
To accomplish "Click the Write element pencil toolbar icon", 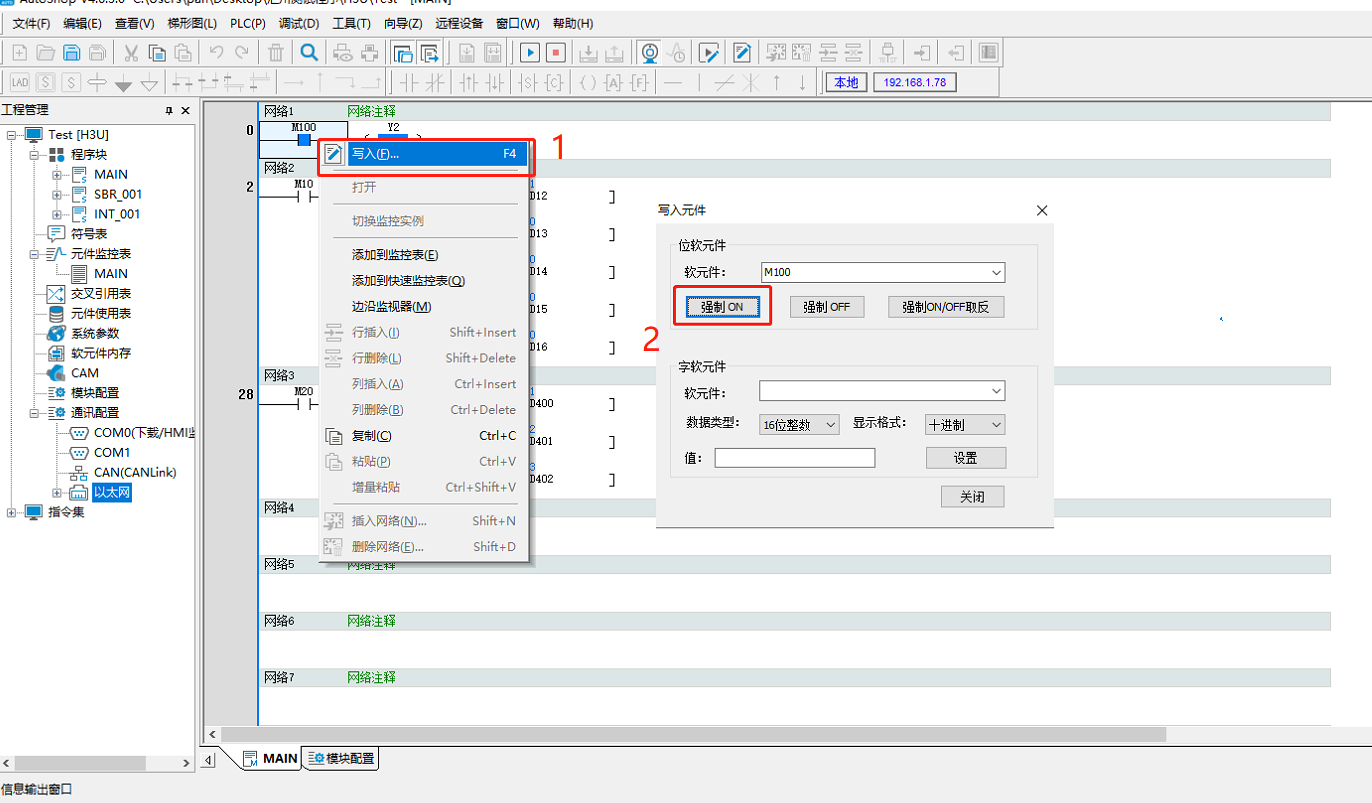I will tap(742, 52).
